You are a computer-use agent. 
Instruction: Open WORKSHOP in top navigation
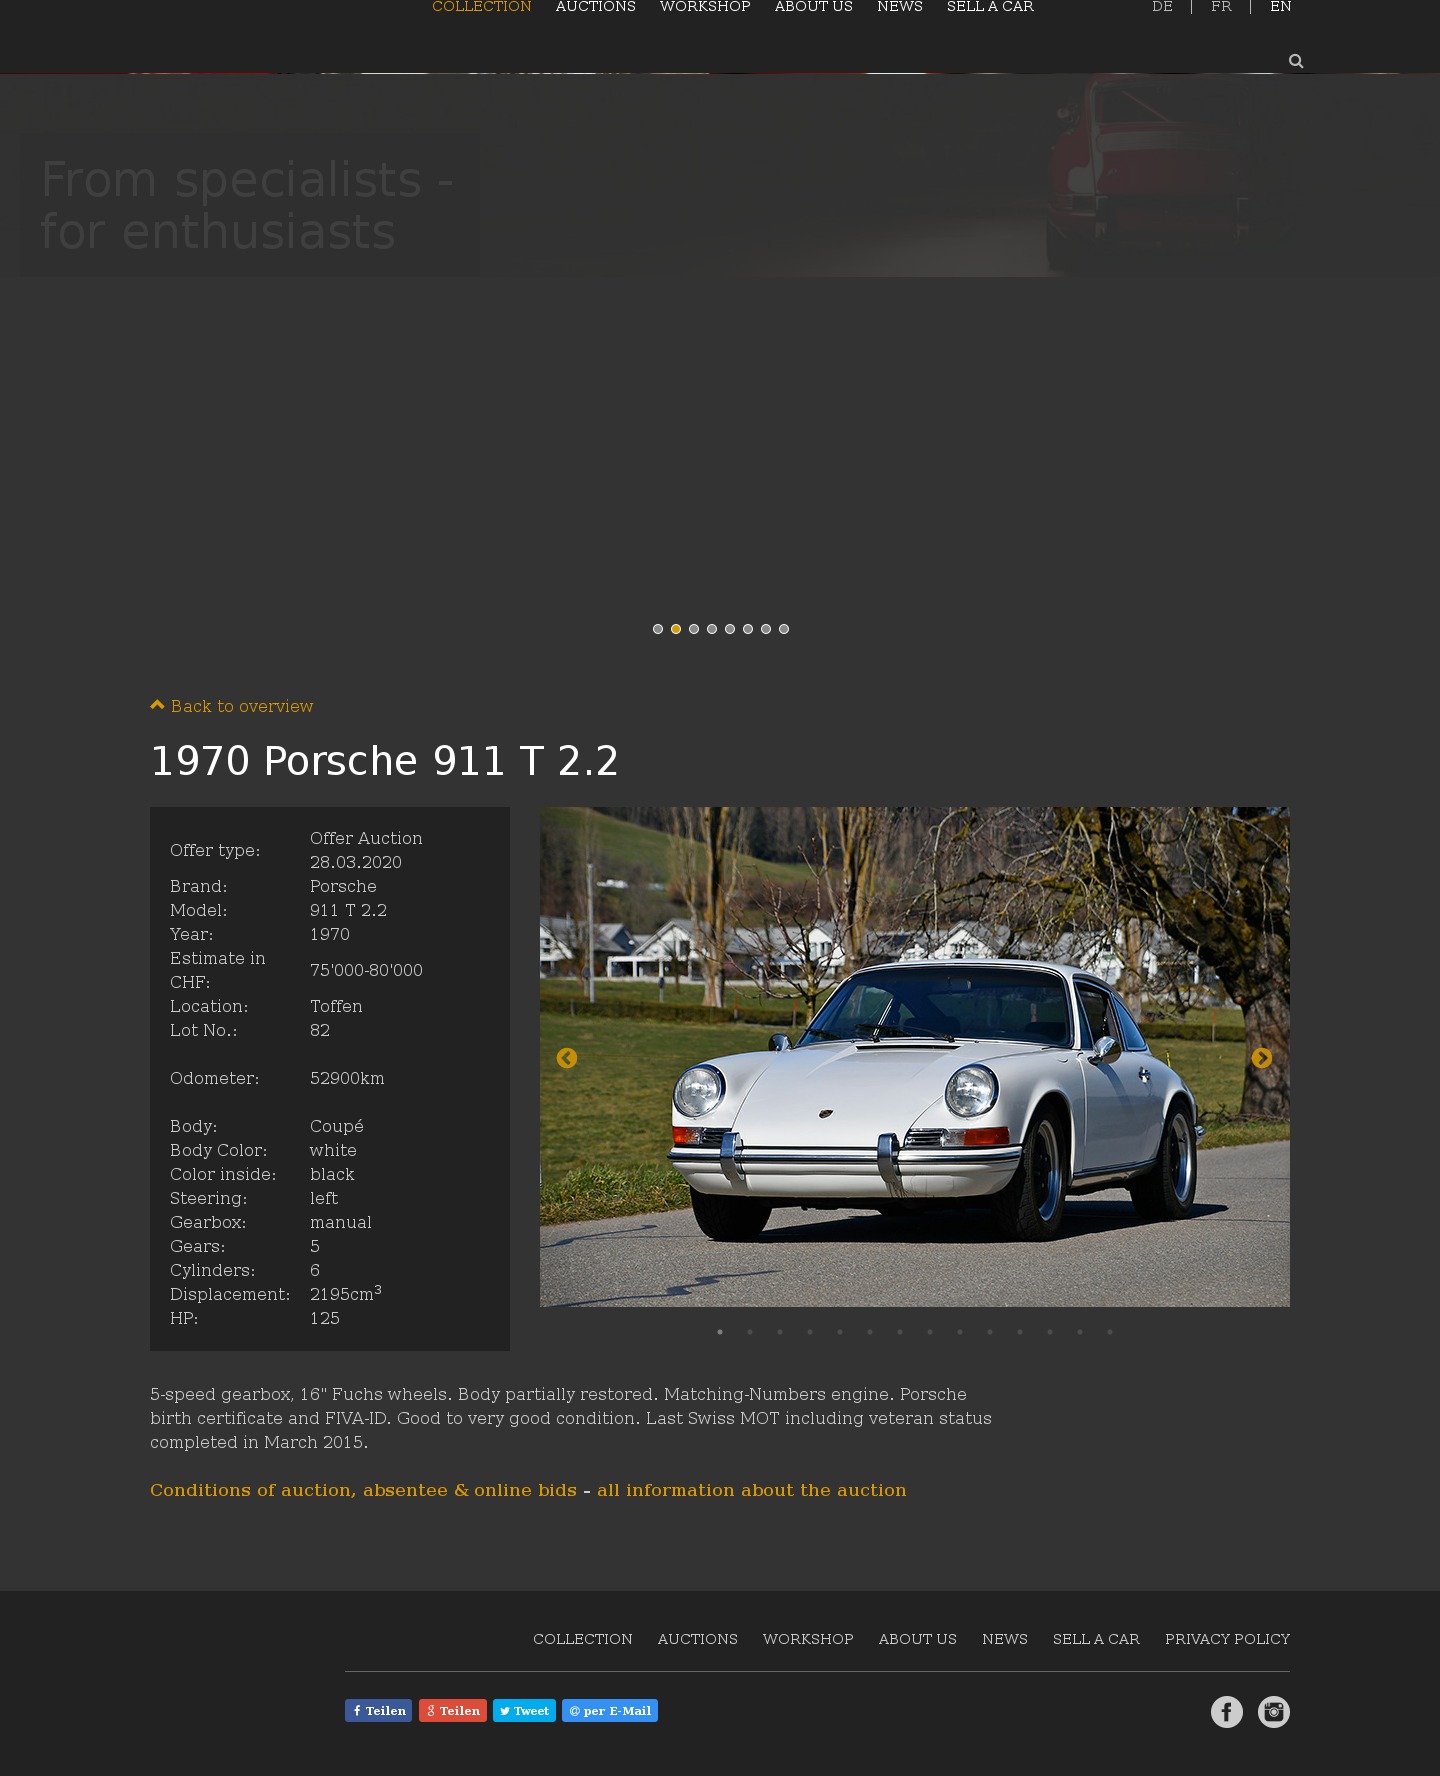(x=705, y=7)
